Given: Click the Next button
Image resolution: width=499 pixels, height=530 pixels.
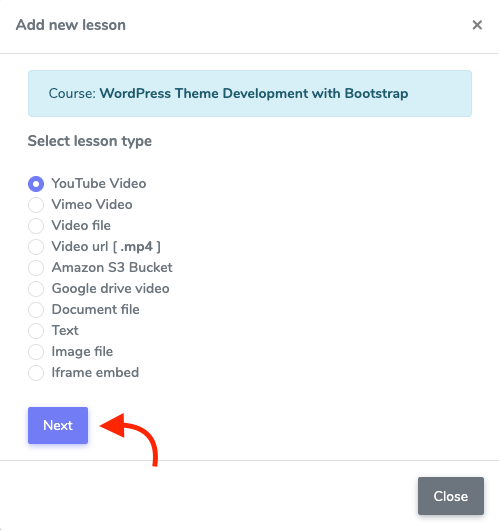Looking at the screenshot, I should 58,425.
